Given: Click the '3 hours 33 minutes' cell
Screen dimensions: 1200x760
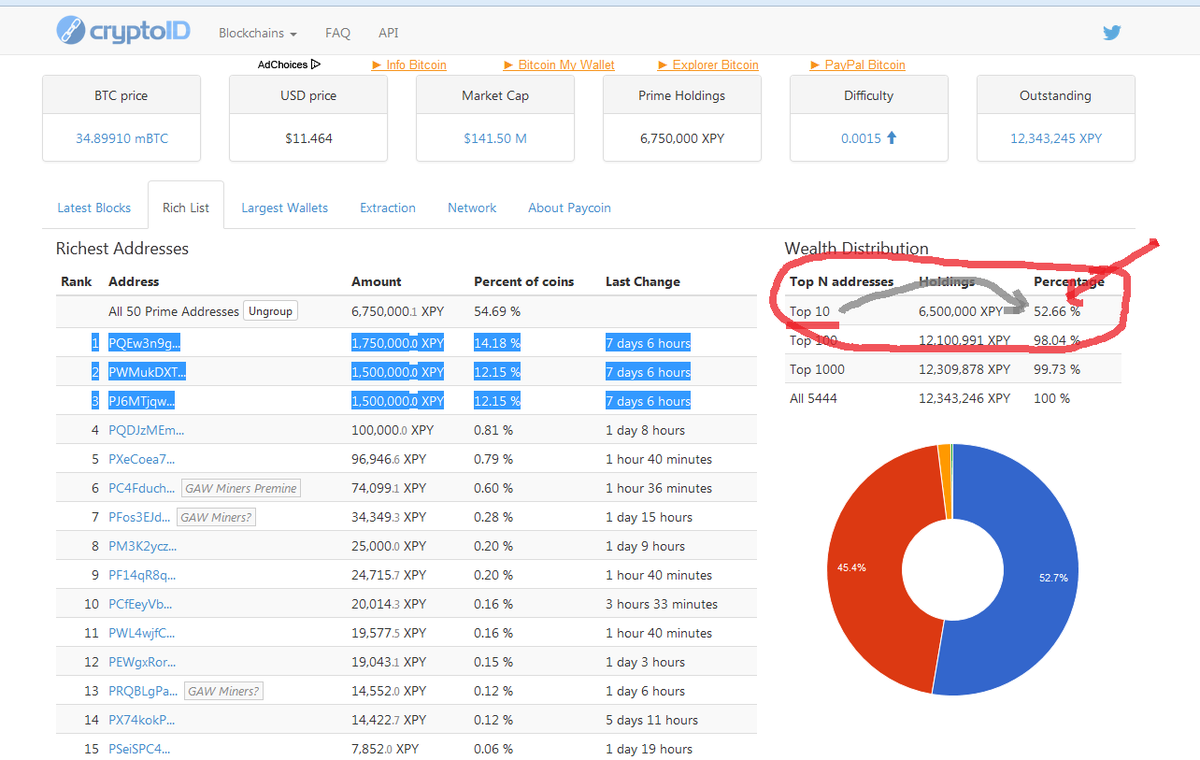Looking at the screenshot, I should 662,604.
